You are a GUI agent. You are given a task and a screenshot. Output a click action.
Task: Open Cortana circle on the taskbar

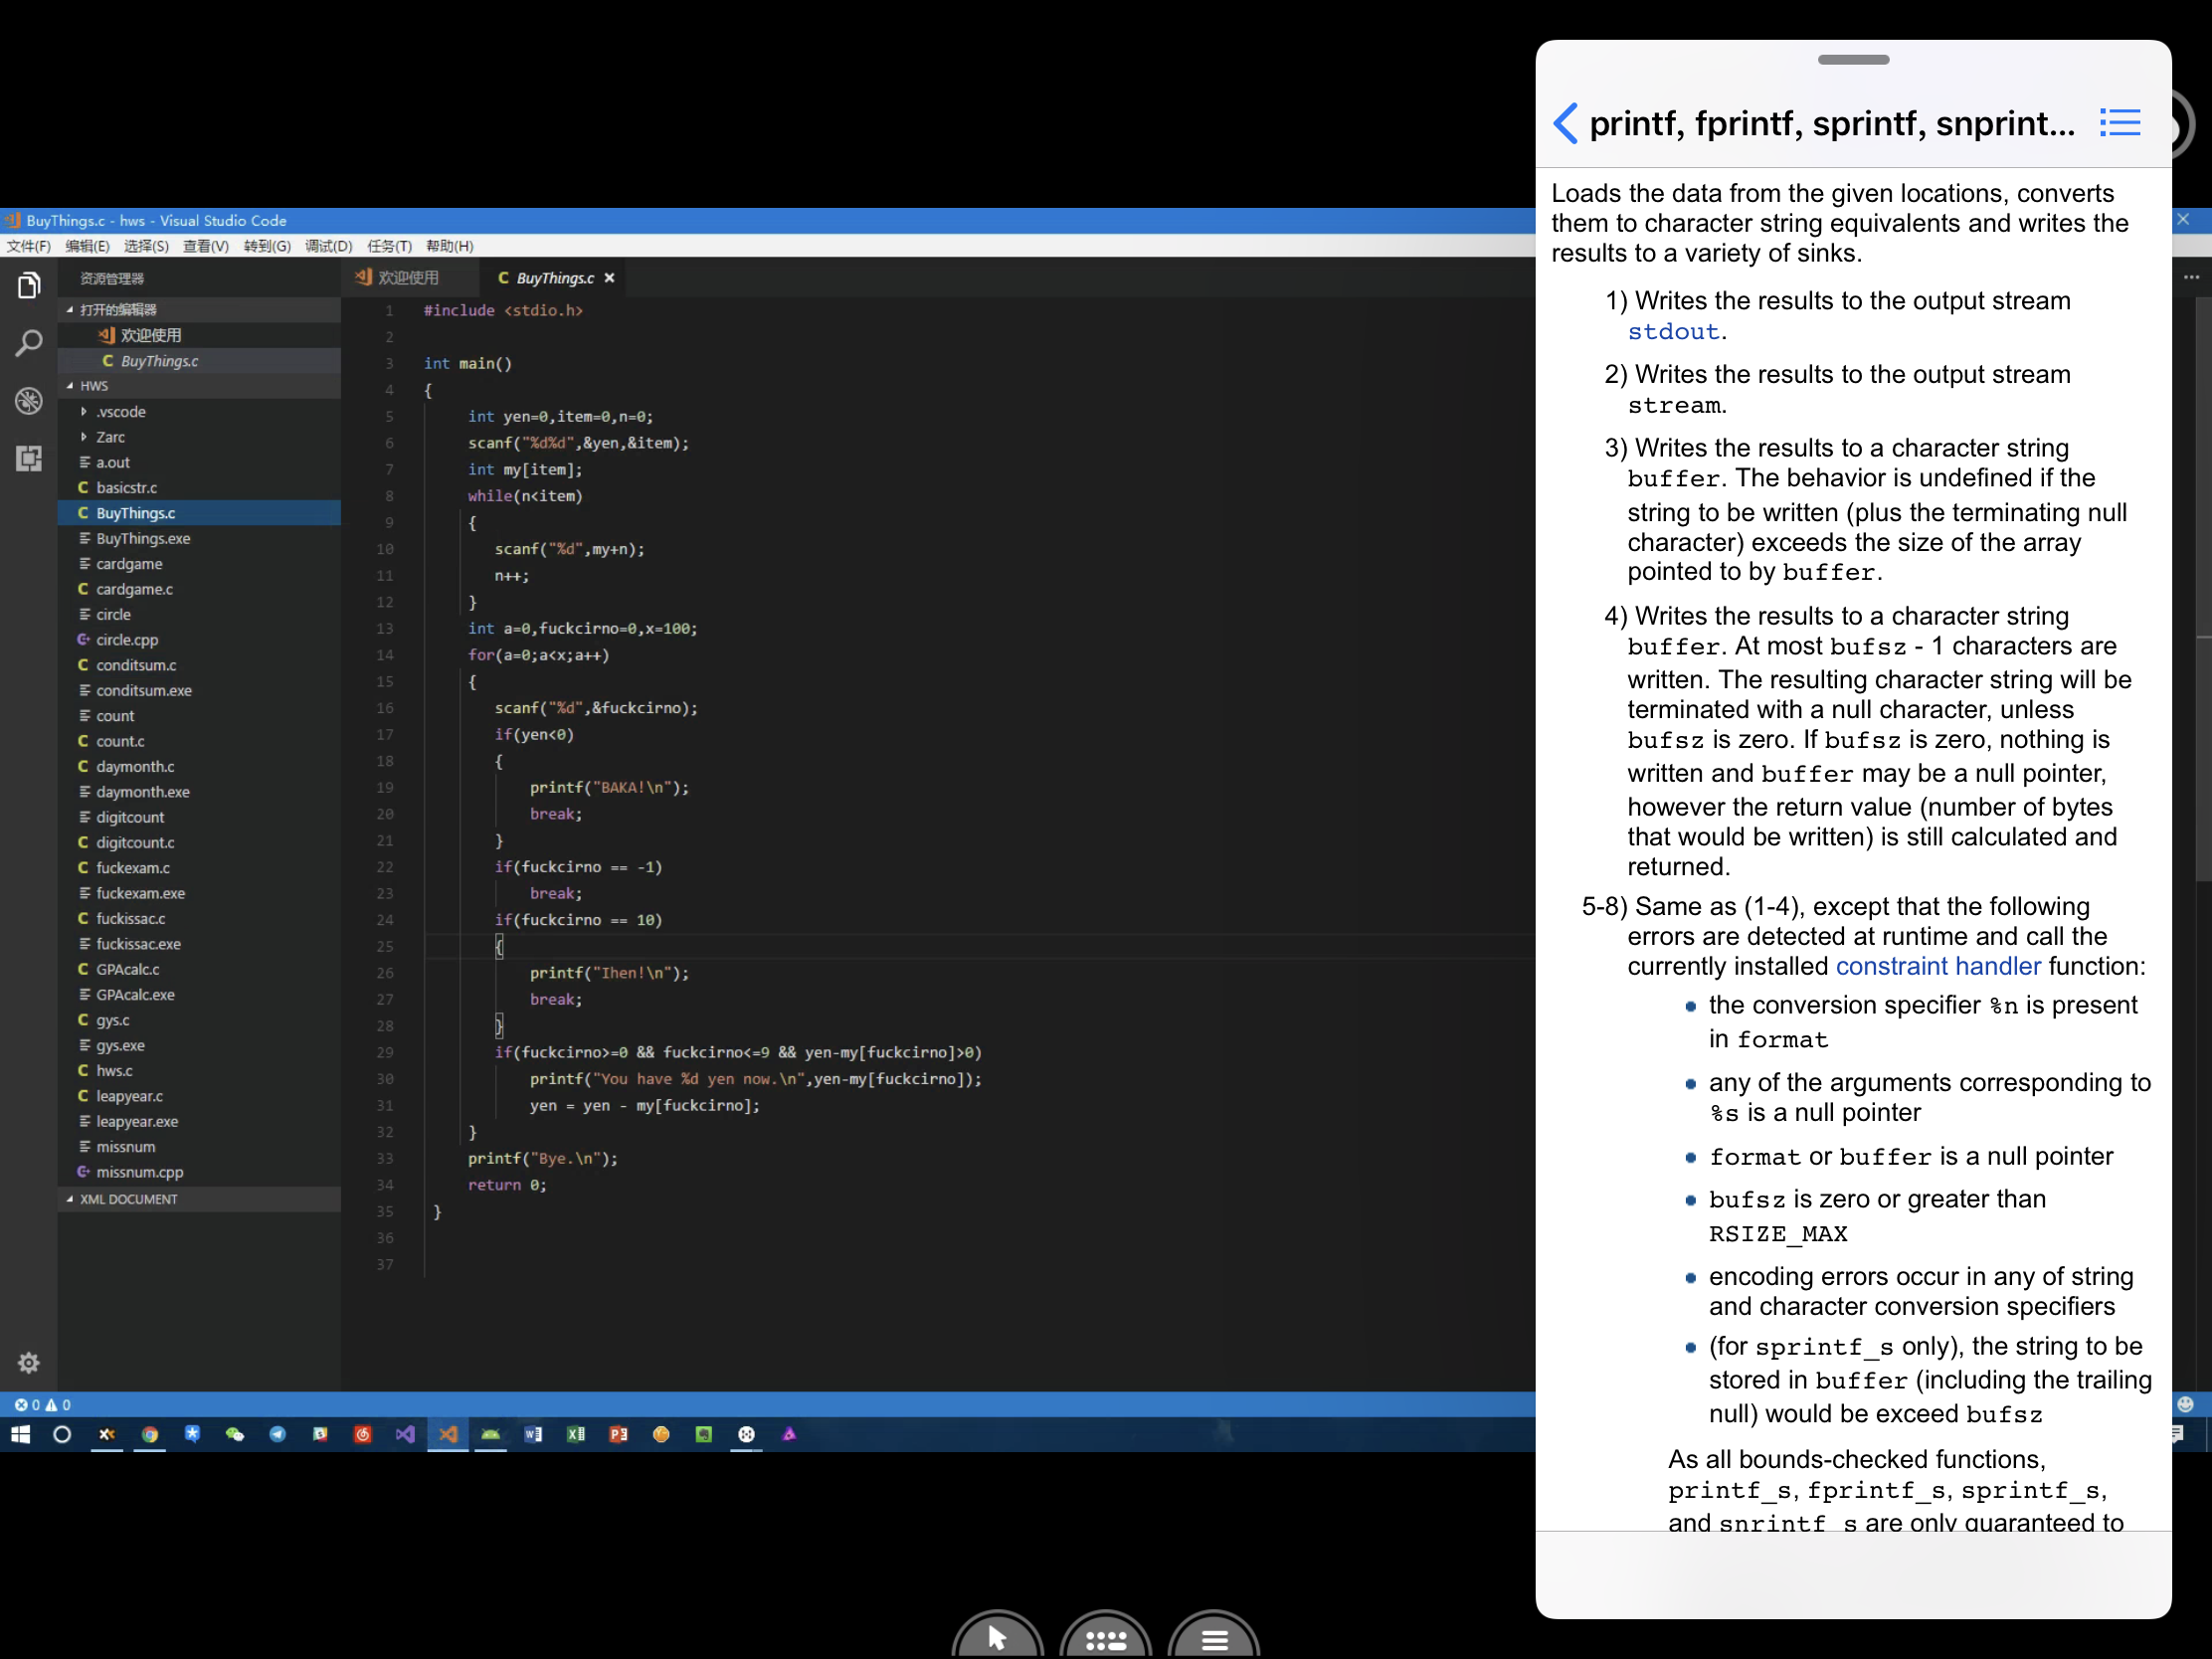(x=62, y=1434)
